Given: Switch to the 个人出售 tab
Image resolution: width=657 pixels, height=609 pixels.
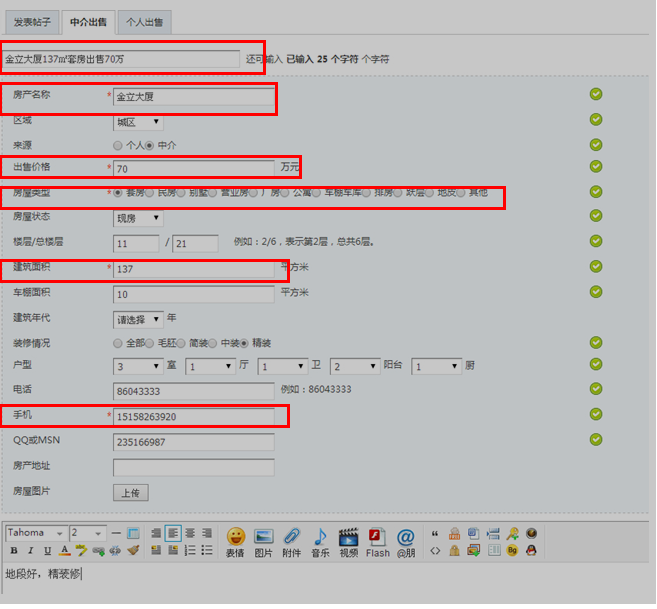Looking at the screenshot, I should pos(144,21).
